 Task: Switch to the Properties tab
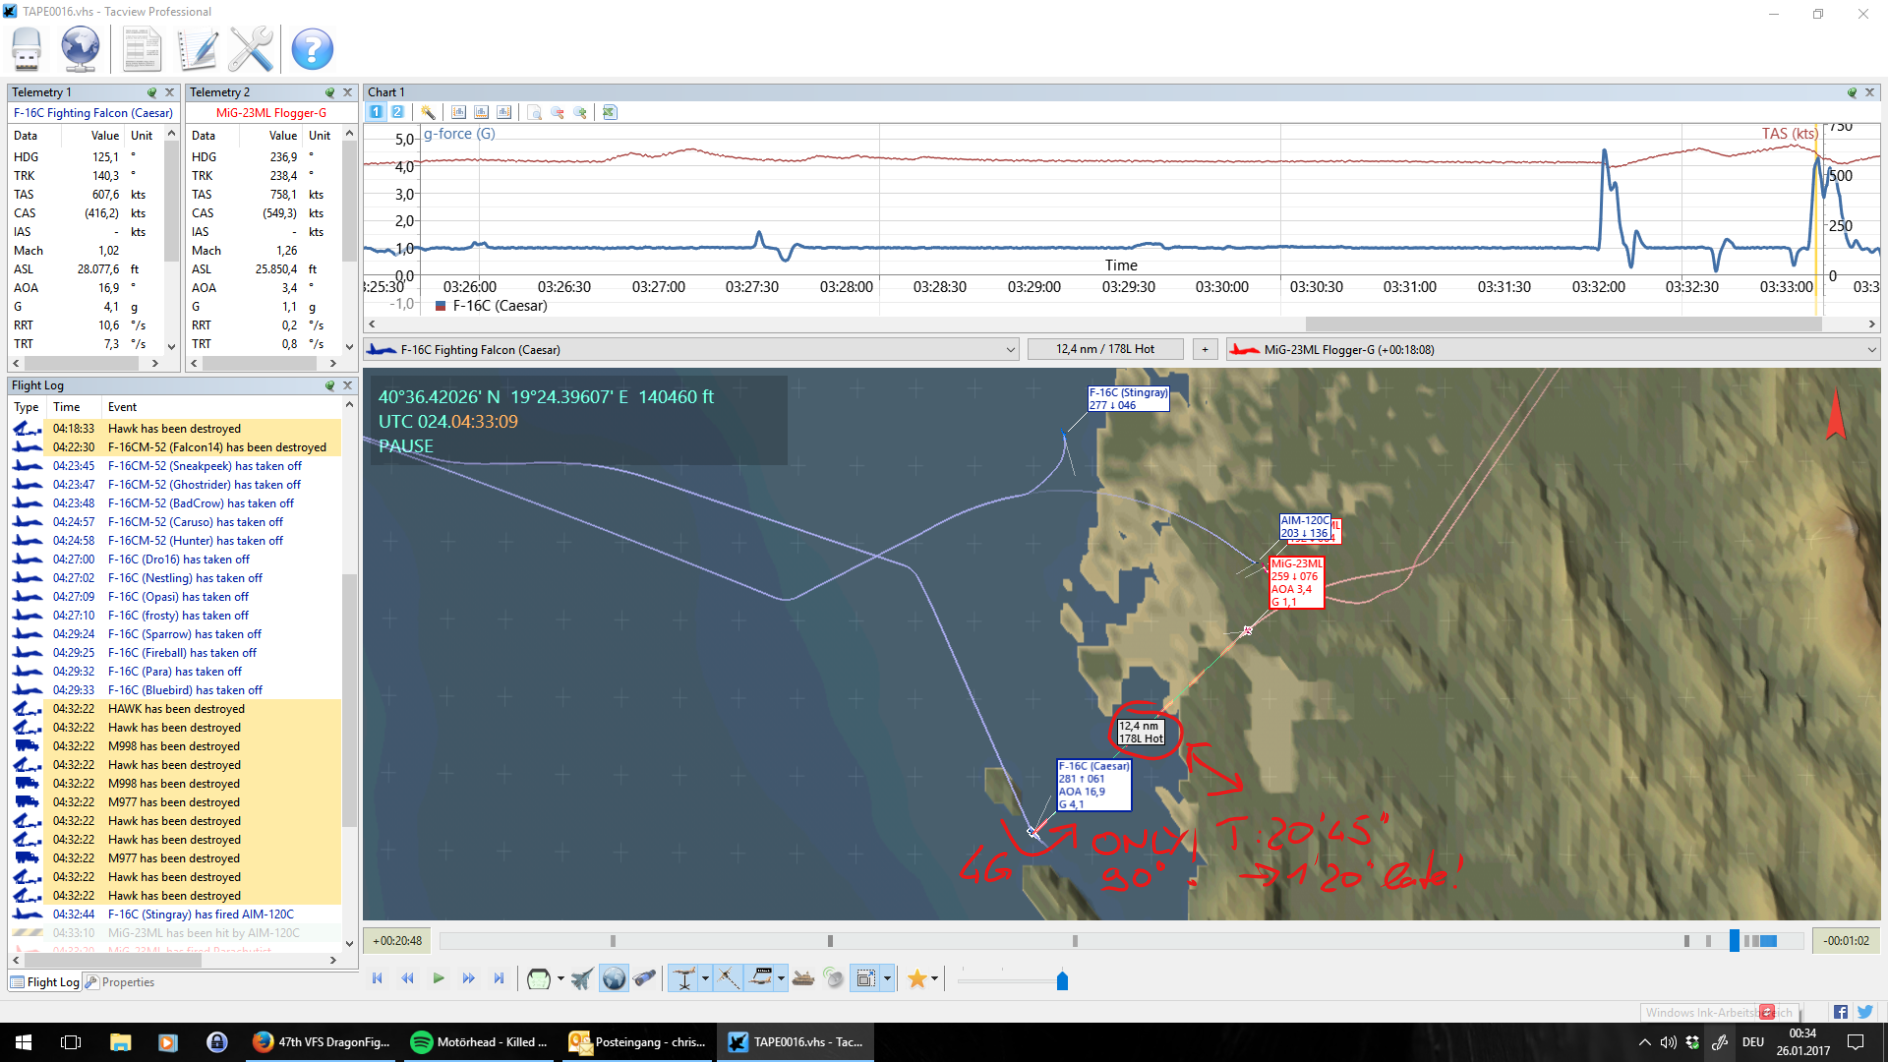click(x=120, y=982)
